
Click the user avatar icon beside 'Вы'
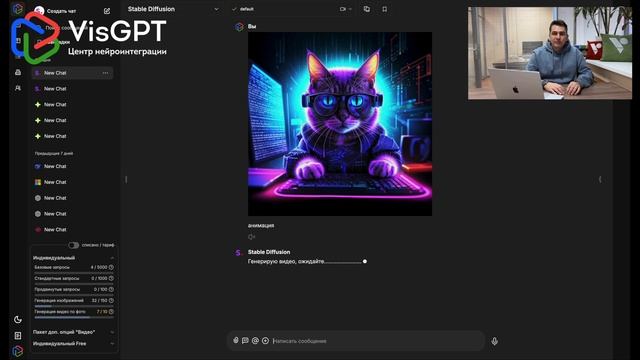click(239, 27)
